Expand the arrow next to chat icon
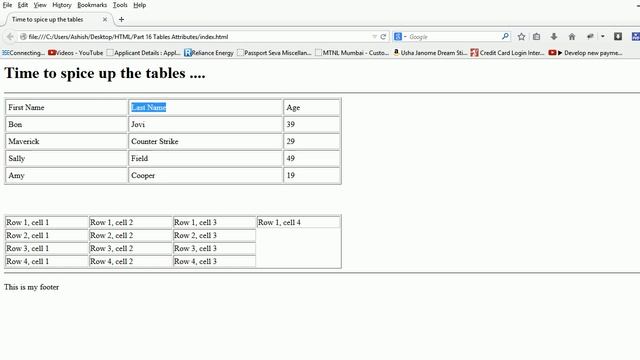Image resolution: width=640 pixels, height=360 pixels. pos(602,37)
